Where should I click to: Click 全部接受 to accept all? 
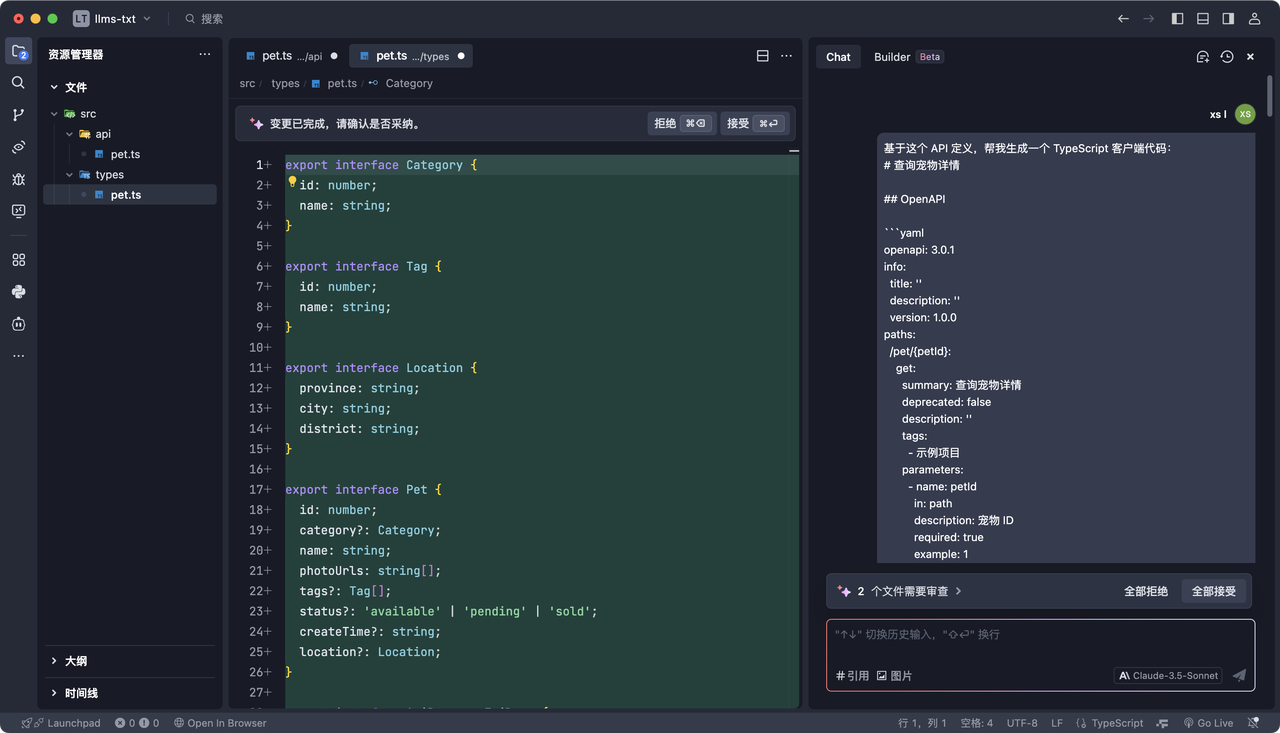1214,591
